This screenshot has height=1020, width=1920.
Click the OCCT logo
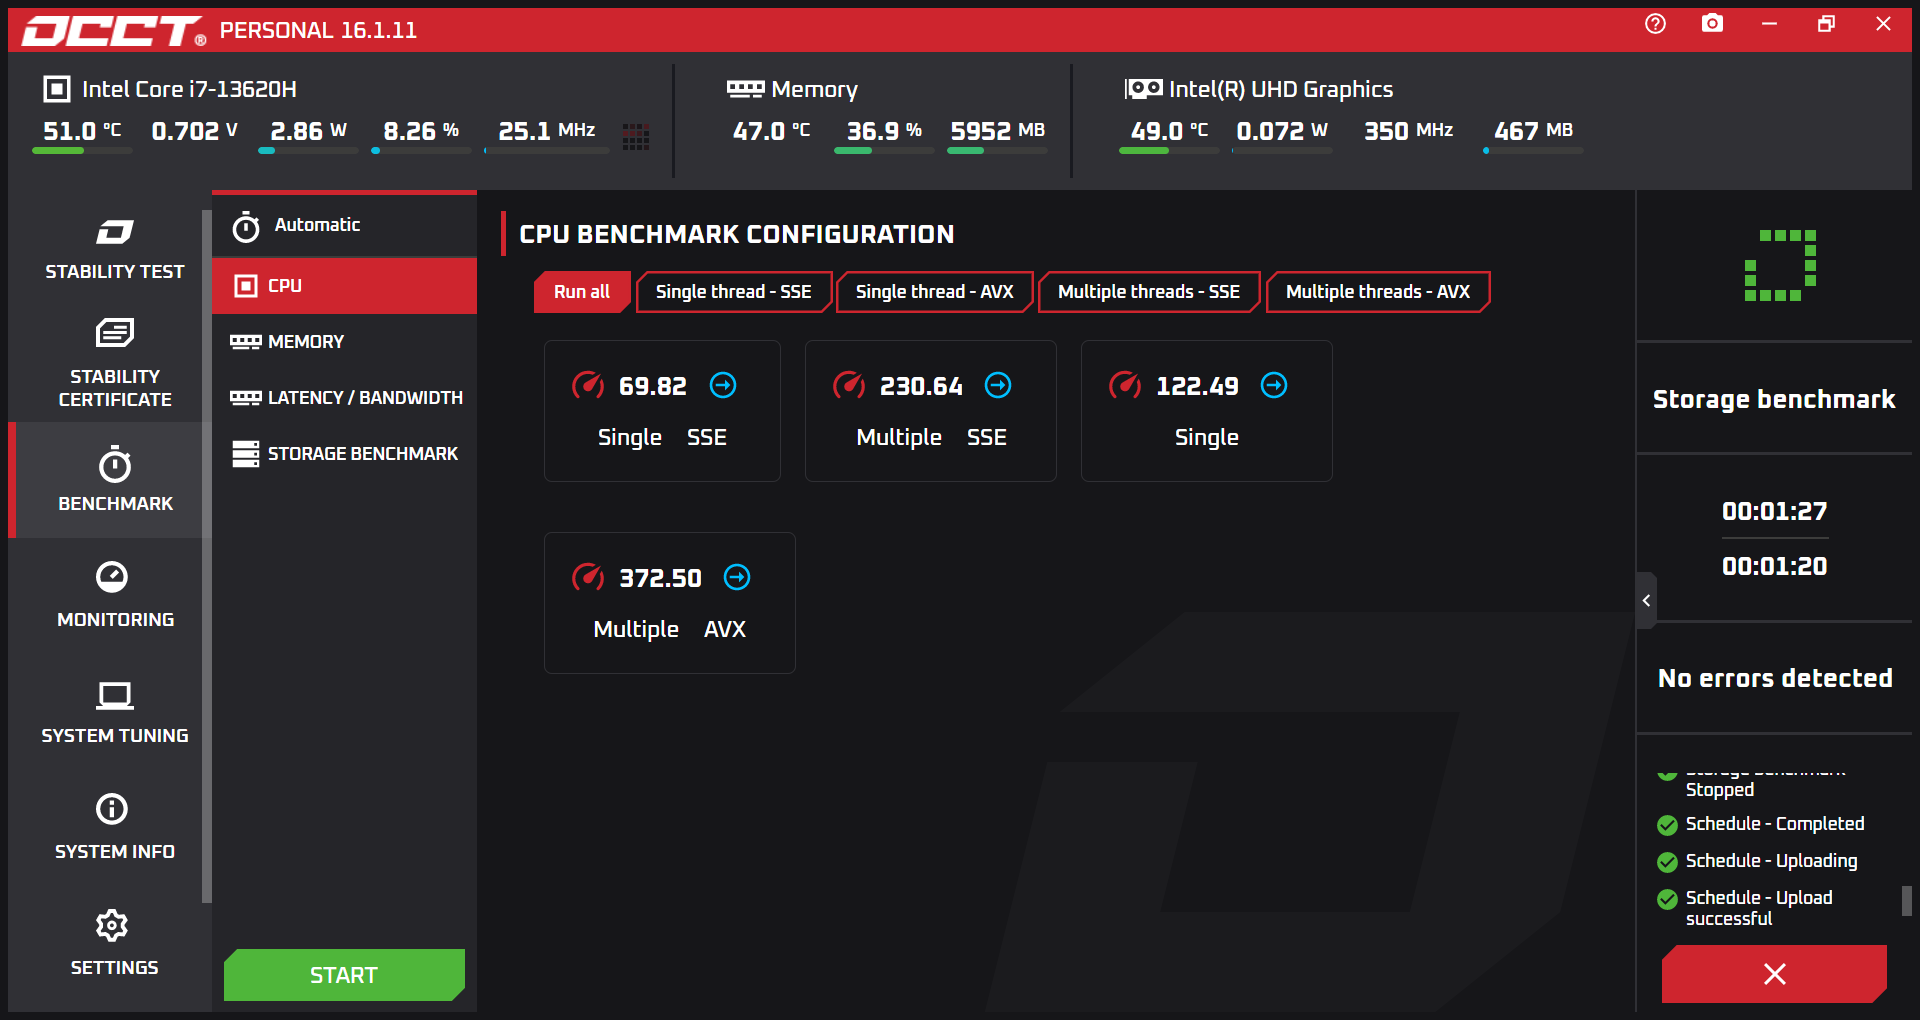pos(114,31)
